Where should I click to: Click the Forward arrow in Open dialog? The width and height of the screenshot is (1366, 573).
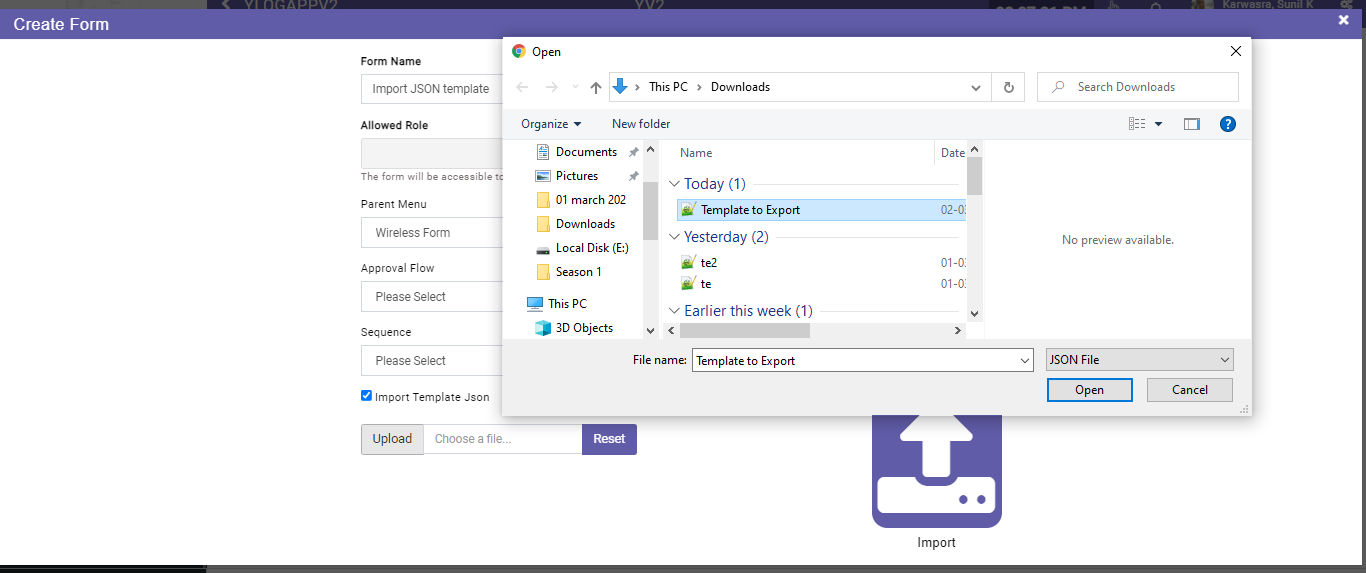[551, 87]
